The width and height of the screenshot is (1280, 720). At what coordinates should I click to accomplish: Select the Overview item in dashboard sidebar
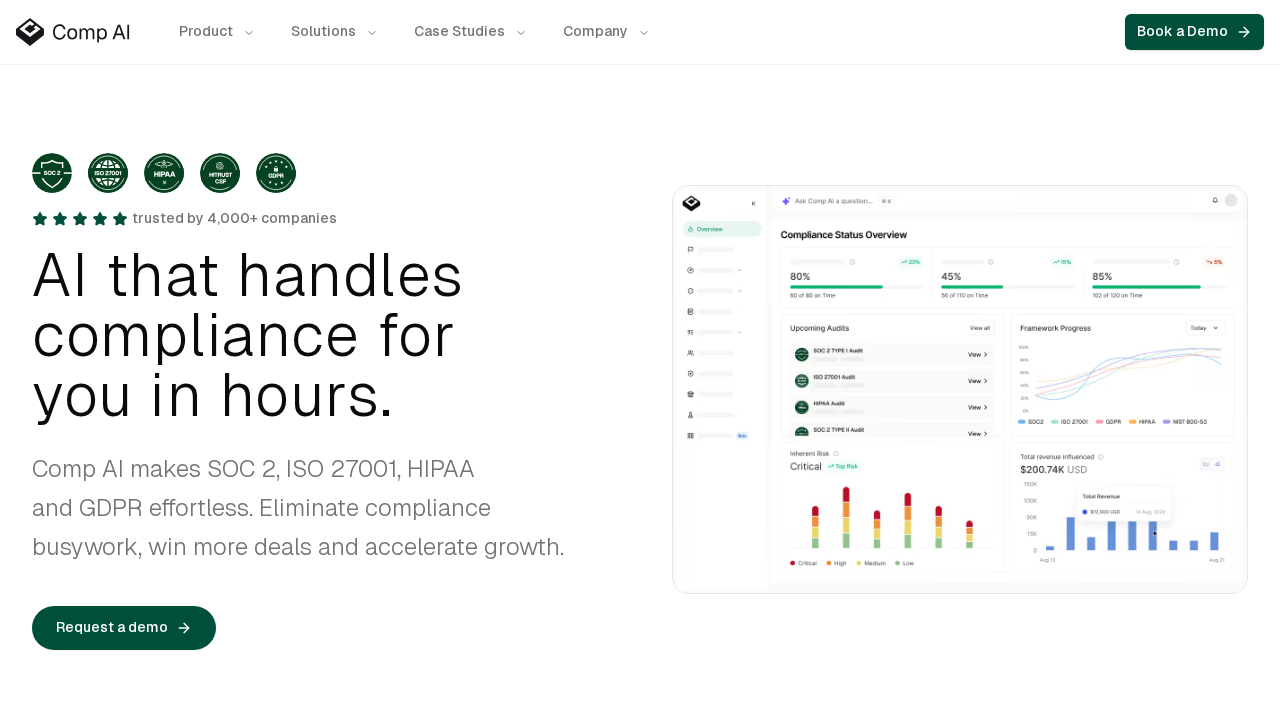pyautogui.click(x=722, y=229)
